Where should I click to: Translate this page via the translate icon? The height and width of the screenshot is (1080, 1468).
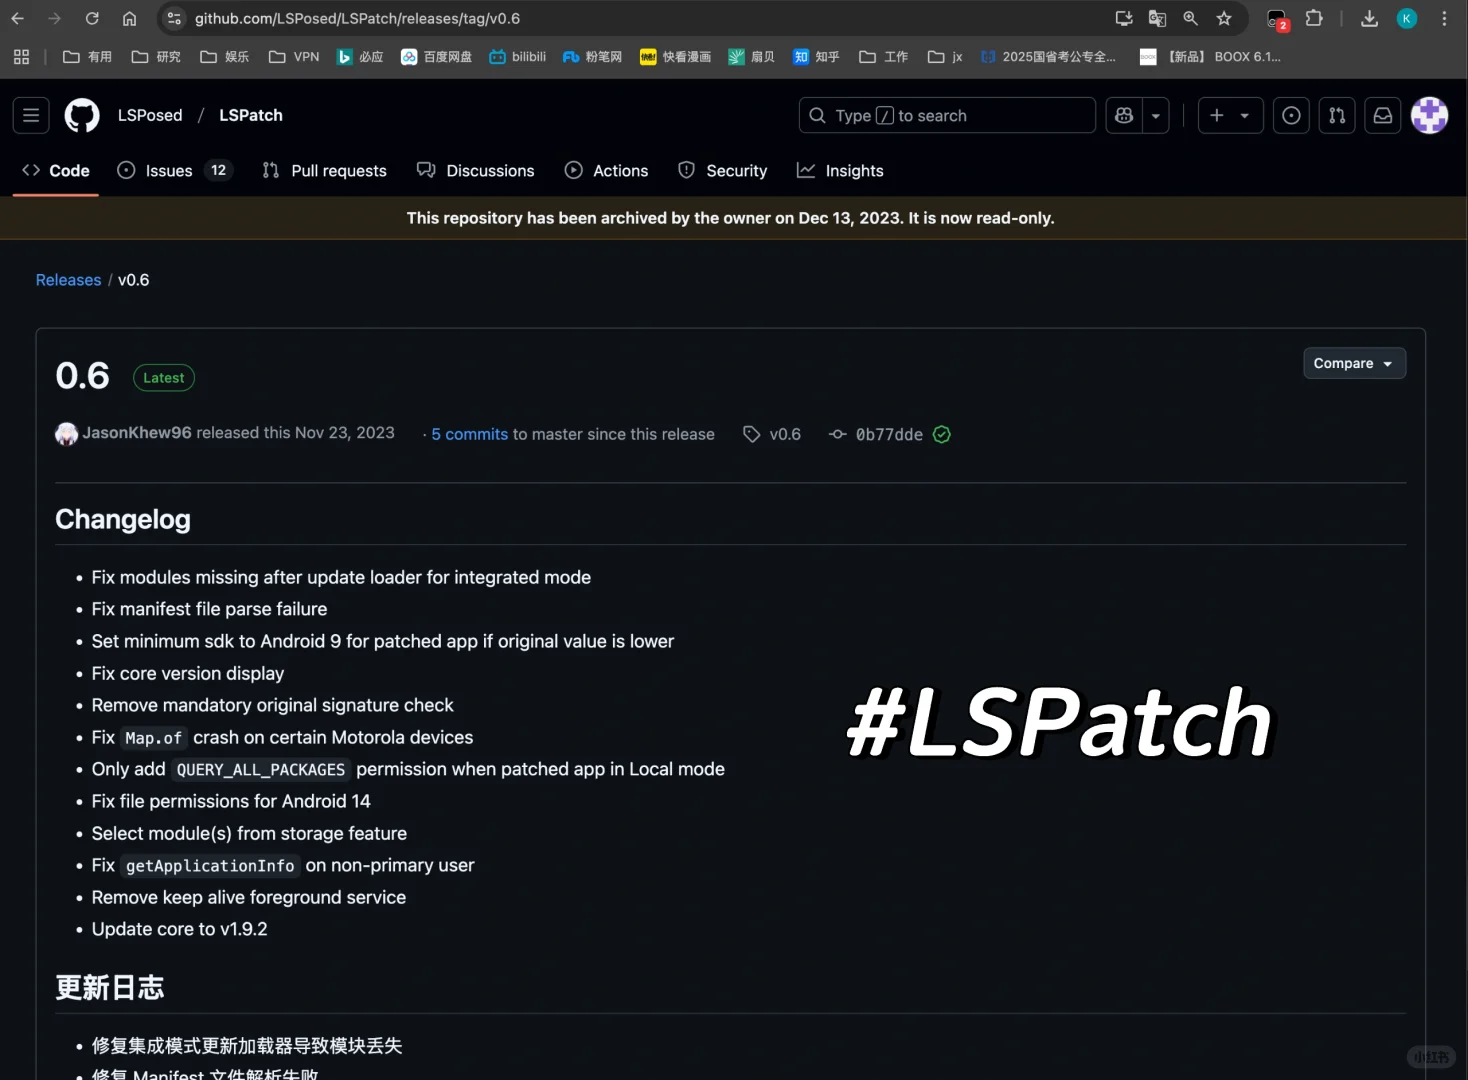pyautogui.click(x=1157, y=18)
